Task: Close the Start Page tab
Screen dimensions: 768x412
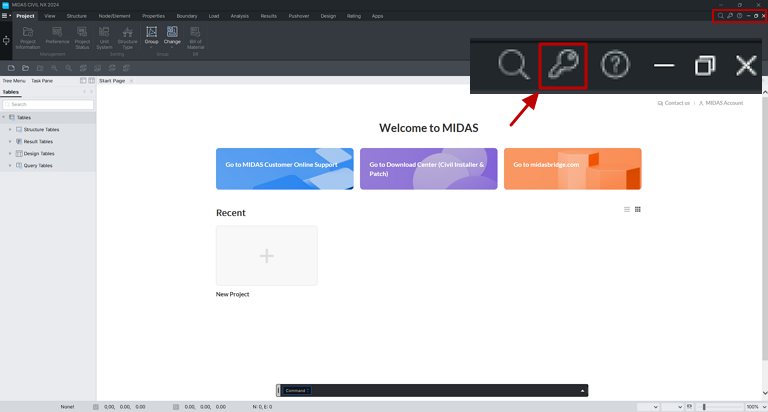Action: pyautogui.click(x=131, y=81)
